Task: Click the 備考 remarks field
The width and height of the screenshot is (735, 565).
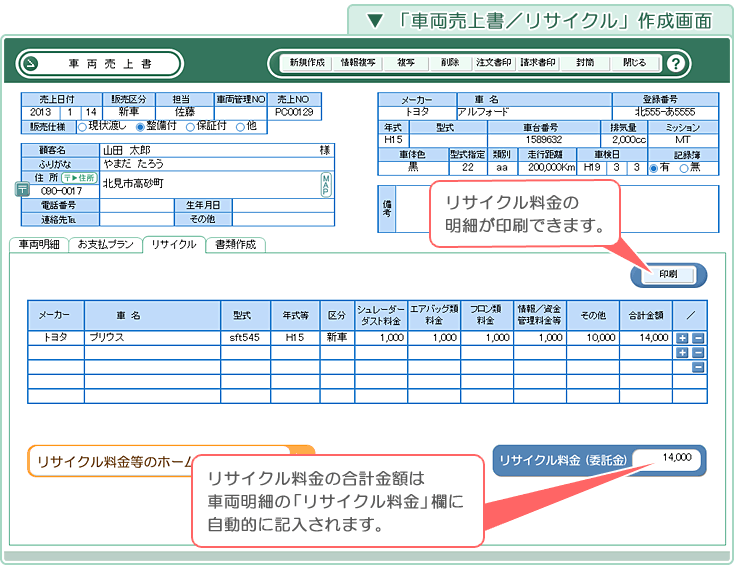Action: tap(557, 209)
